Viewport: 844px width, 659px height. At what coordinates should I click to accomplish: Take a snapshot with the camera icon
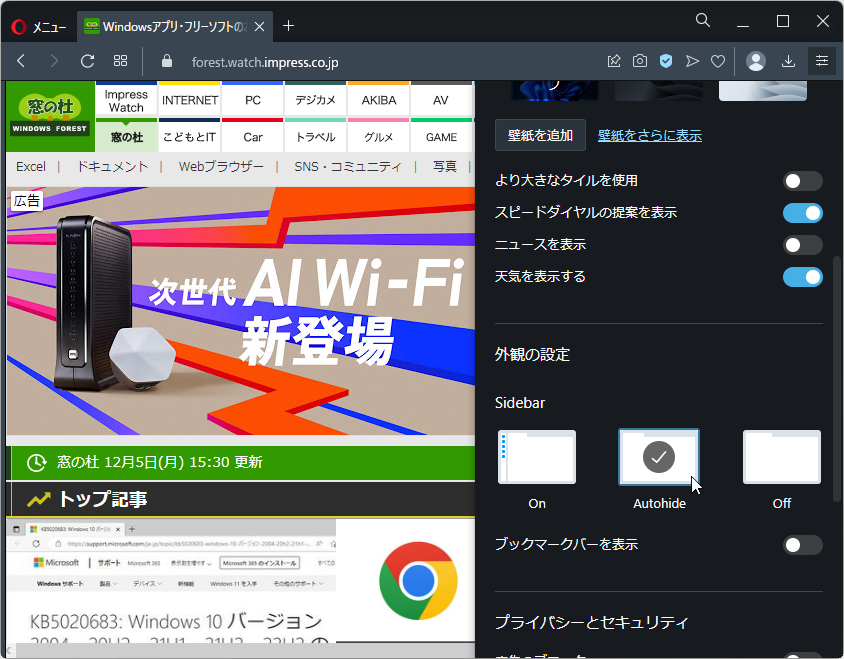[x=639, y=61]
